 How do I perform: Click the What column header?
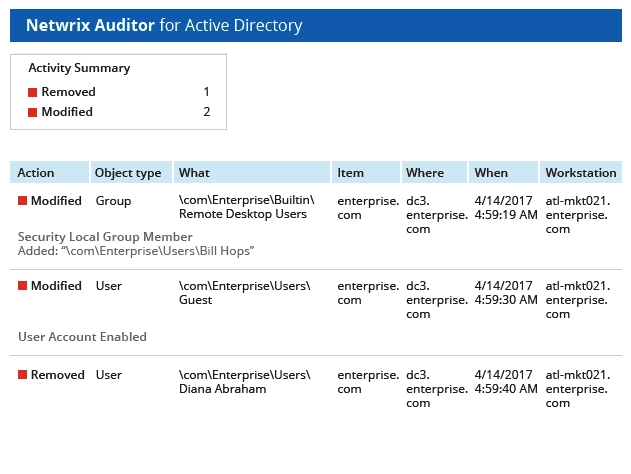252,173
